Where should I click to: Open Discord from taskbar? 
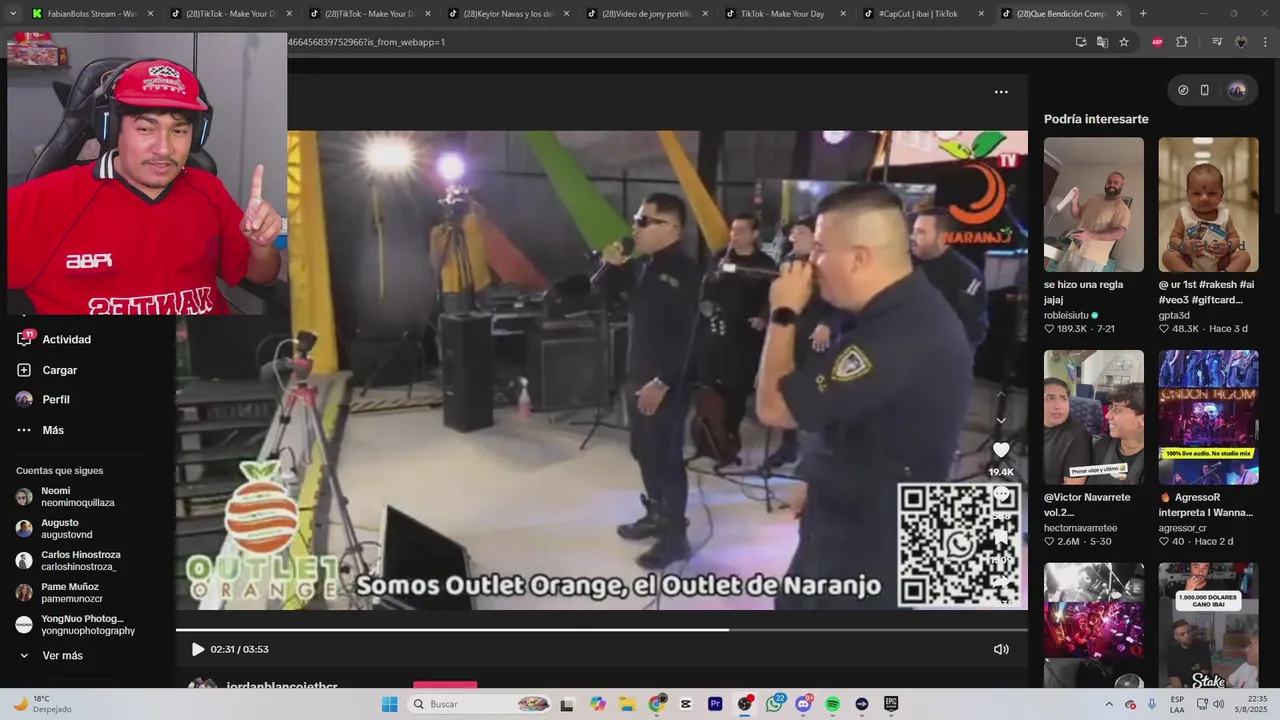click(x=803, y=704)
